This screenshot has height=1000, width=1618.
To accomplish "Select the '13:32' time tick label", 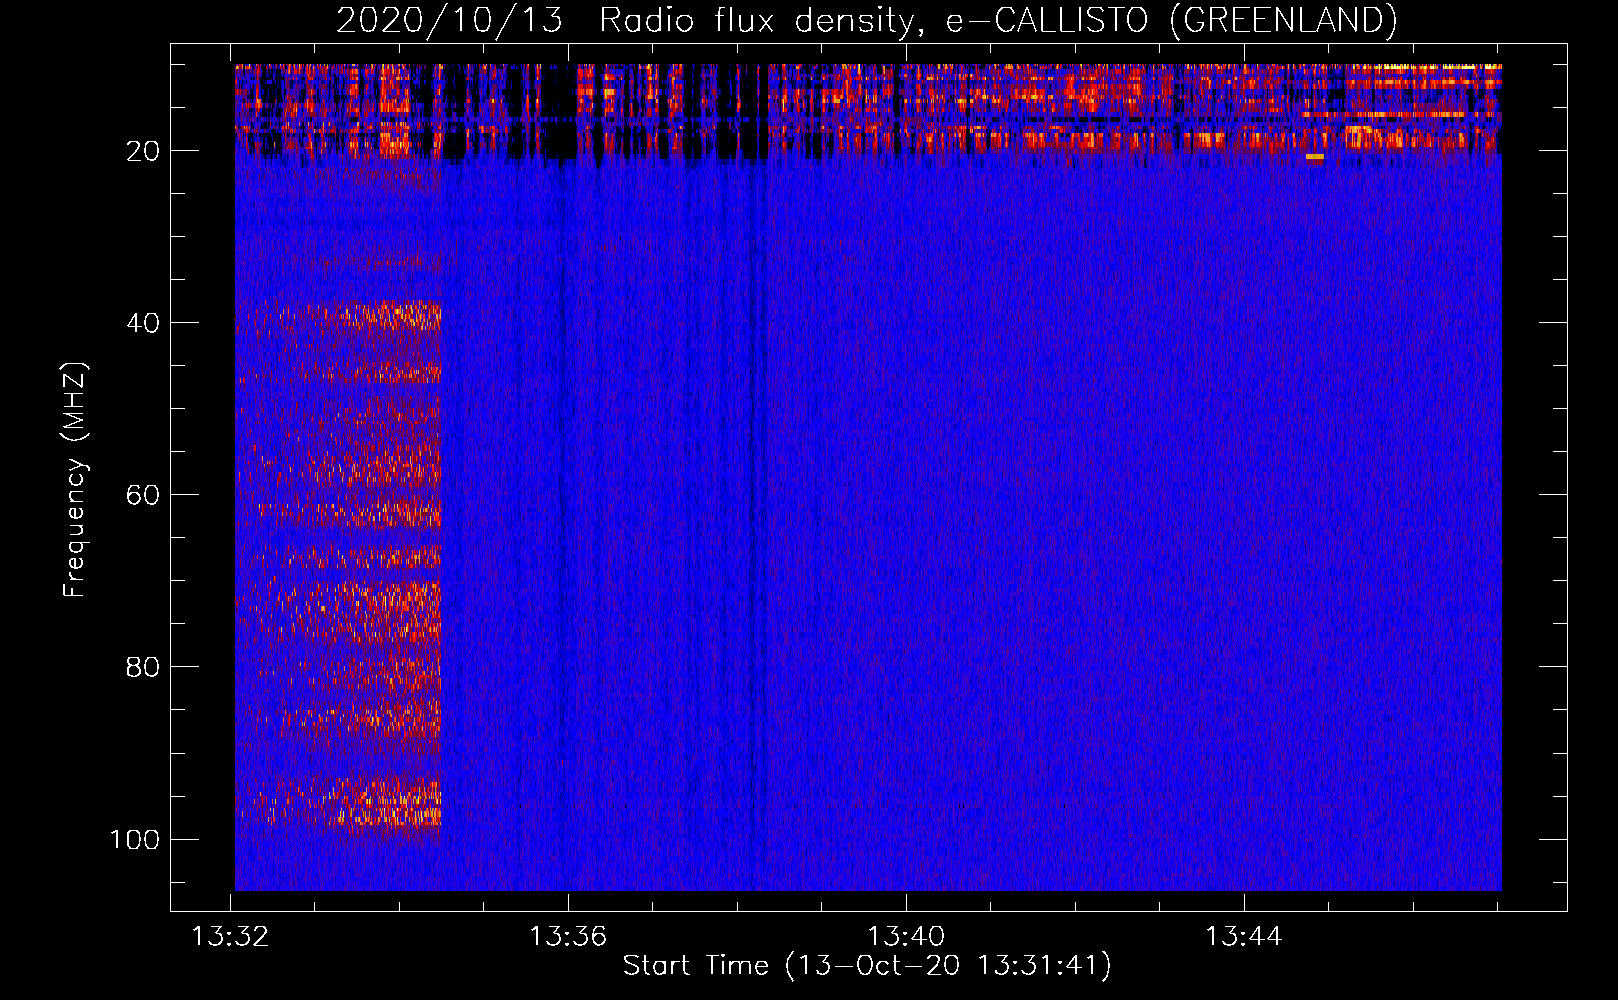I will [x=231, y=937].
